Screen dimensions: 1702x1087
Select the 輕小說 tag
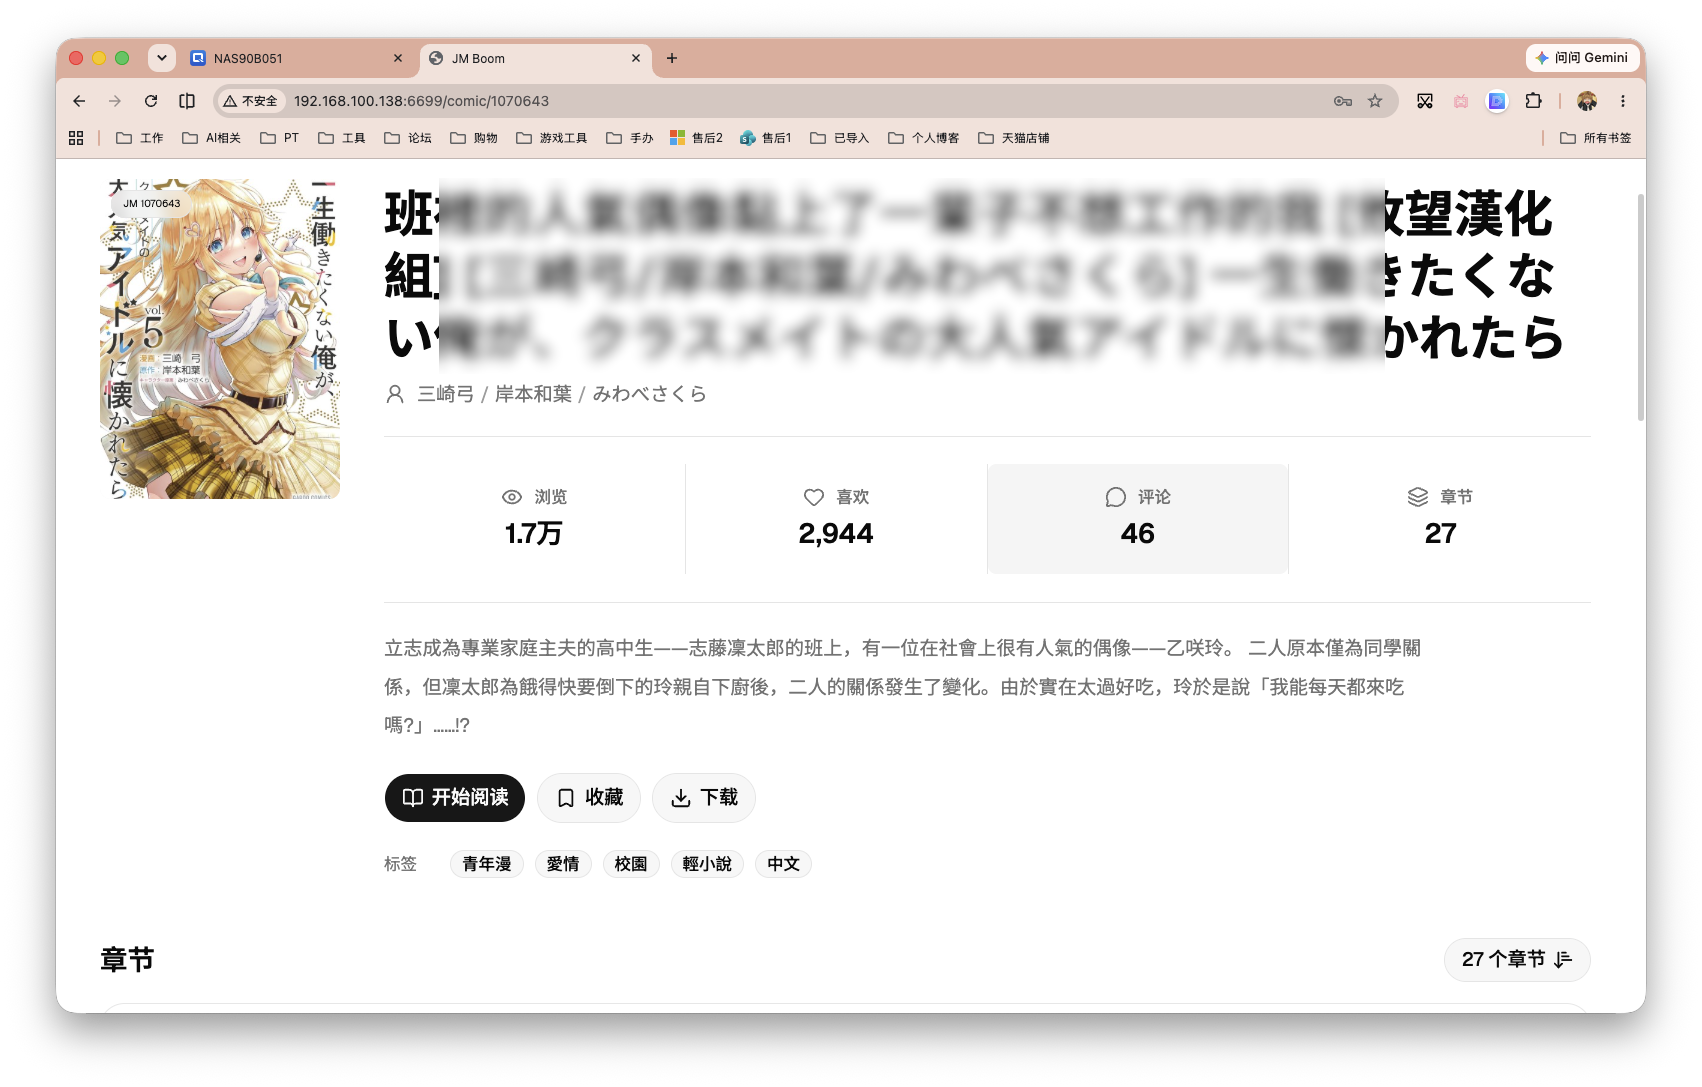[707, 864]
